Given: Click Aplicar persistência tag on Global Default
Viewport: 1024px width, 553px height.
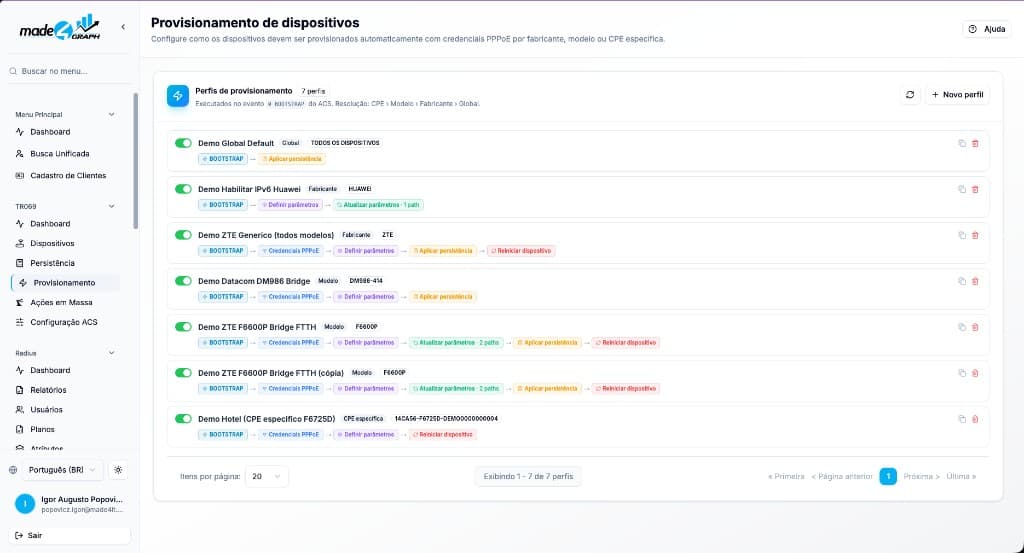Looking at the screenshot, I should (x=291, y=159).
